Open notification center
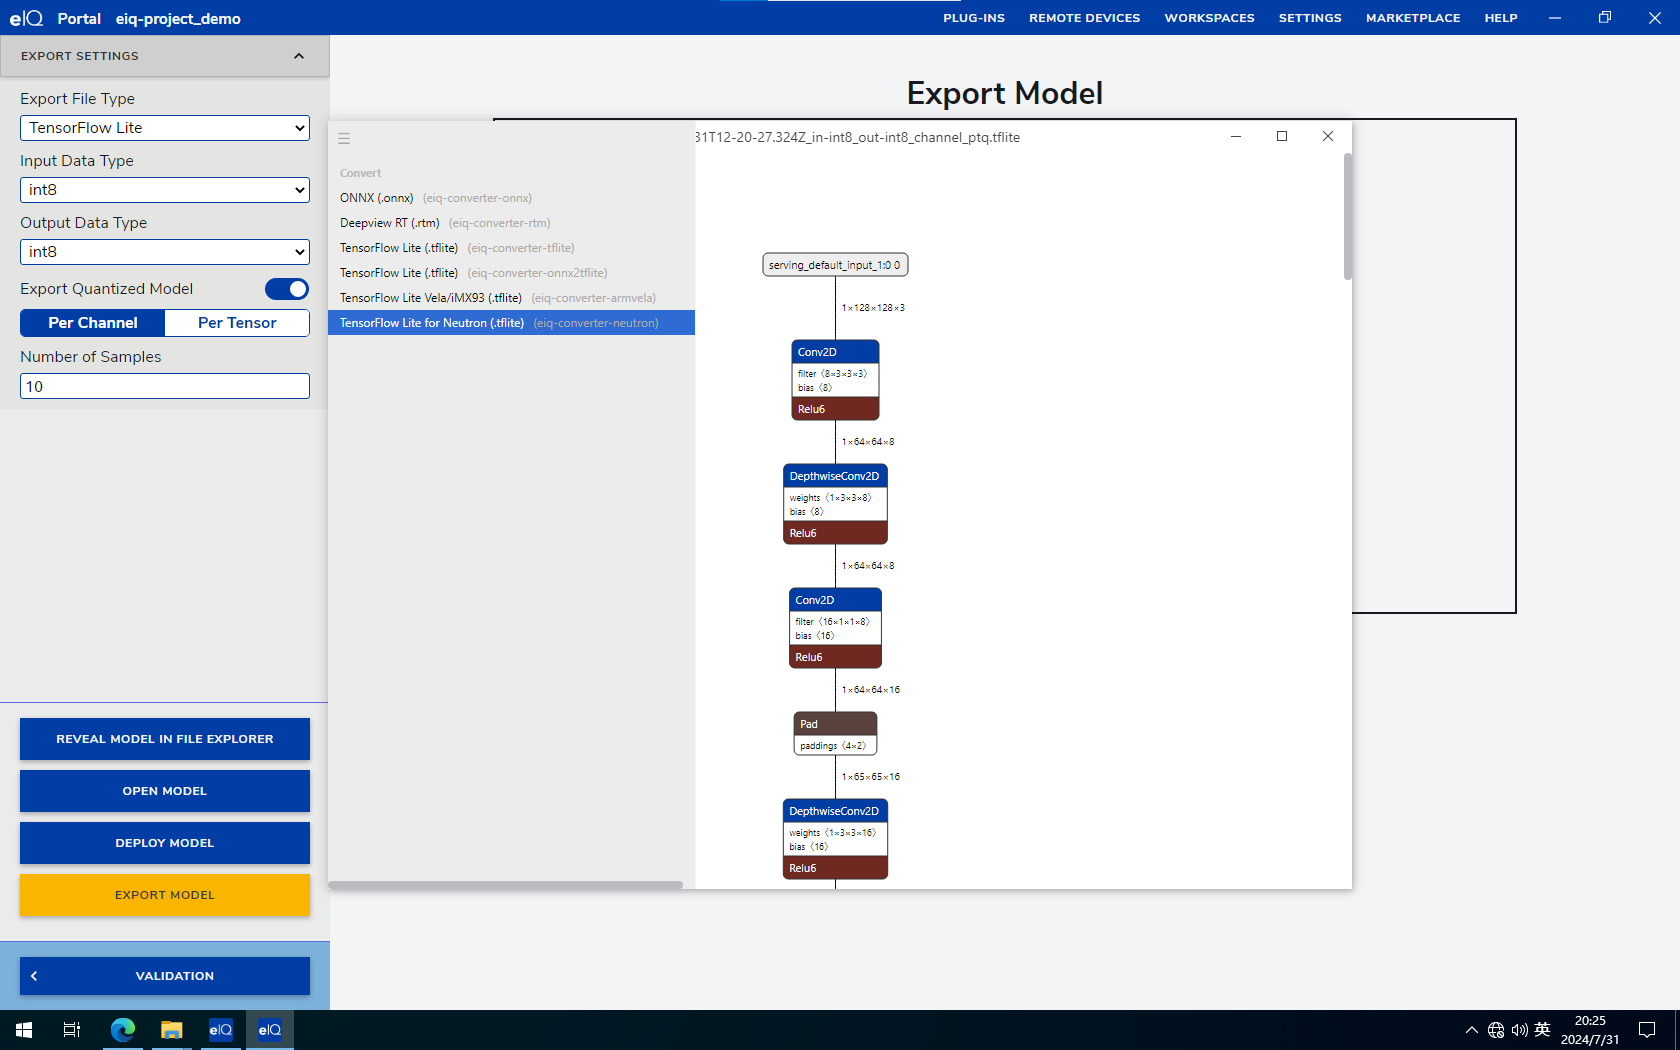Screen dimensions: 1680x1050 [1647, 1030]
